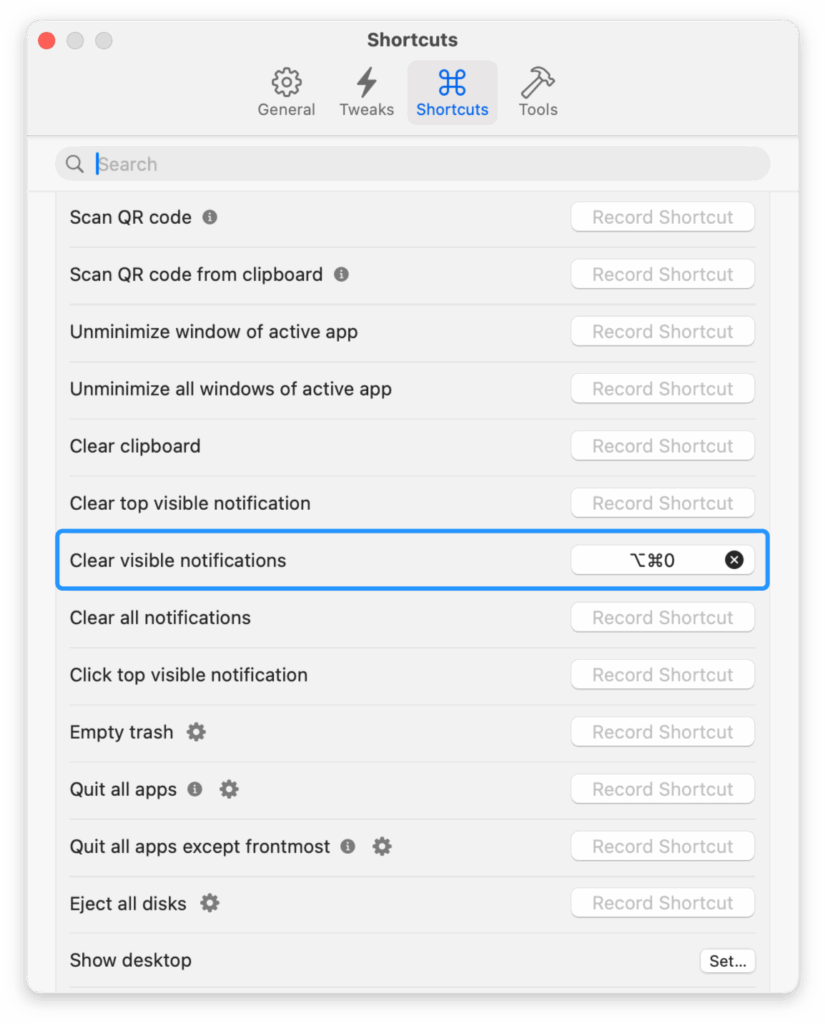The height and width of the screenshot is (1024, 825).
Task: Click the info icon next to Quit all apps
Action: point(195,789)
